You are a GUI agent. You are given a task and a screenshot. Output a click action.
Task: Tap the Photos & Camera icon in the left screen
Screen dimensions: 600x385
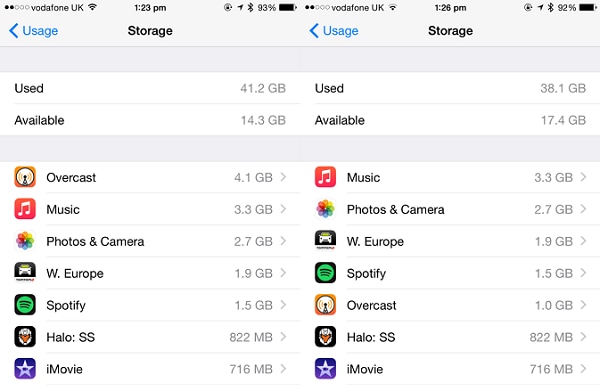click(x=25, y=241)
